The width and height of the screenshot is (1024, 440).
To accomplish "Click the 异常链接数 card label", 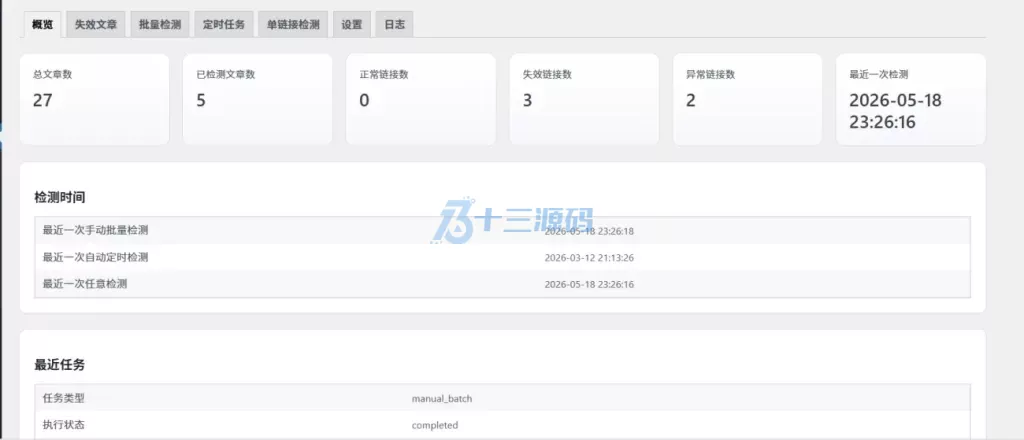I will pos(711,74).
